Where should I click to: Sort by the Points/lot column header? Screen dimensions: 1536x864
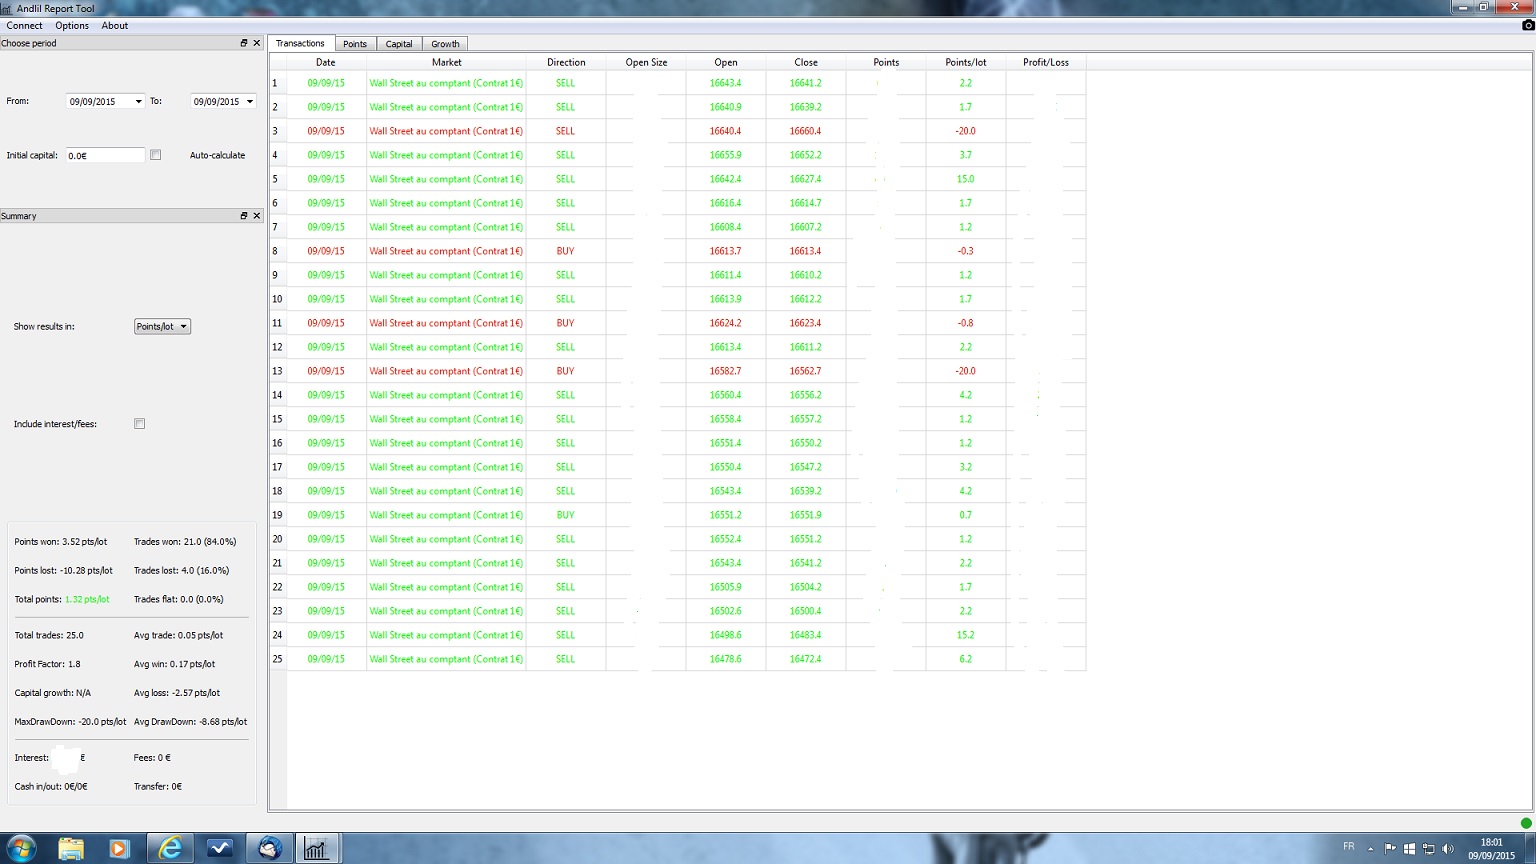(966, 62)
